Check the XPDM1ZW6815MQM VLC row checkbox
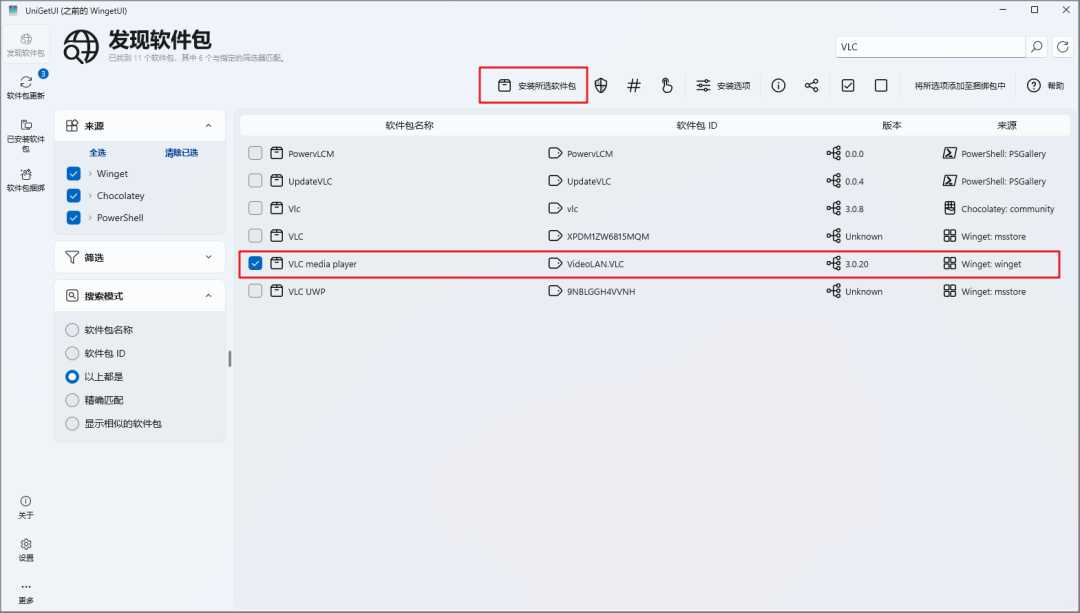This screenshot has height=613, width=1080. pyautogui.click(x=256, y=236)
